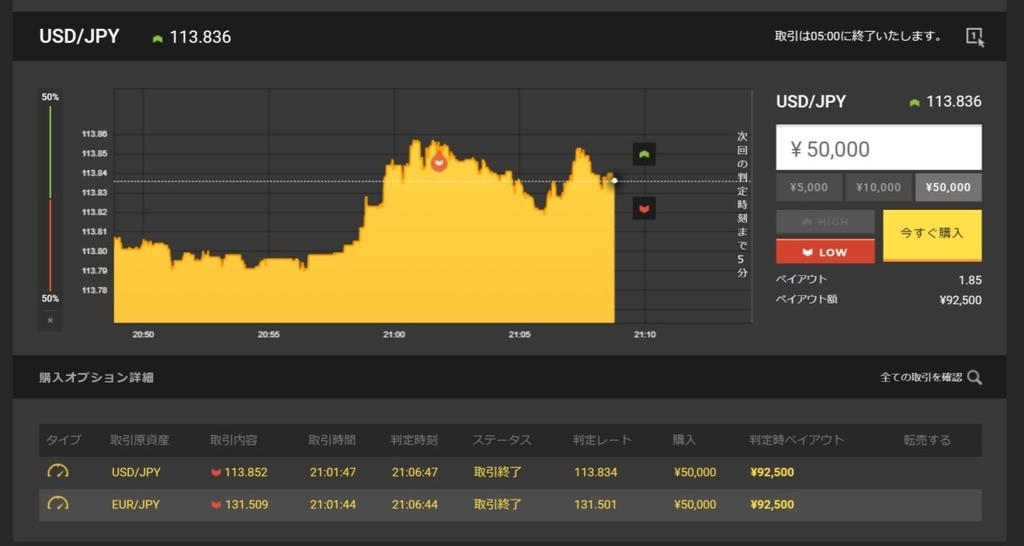This screenshot has width=1024, height=546.
Task: Click the 取引時間 column header
Action: [x=332, y=440]
